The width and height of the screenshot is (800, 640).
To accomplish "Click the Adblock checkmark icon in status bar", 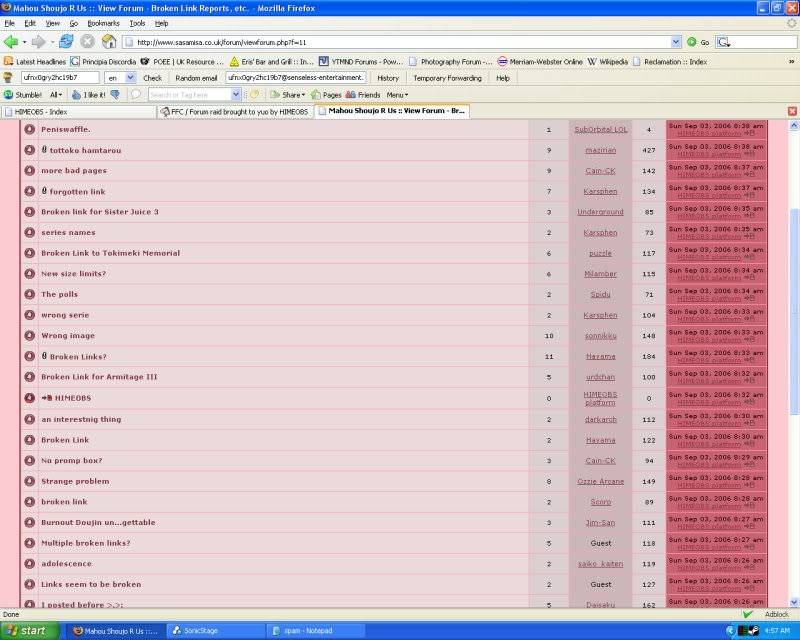I will [x=747, y=614].
